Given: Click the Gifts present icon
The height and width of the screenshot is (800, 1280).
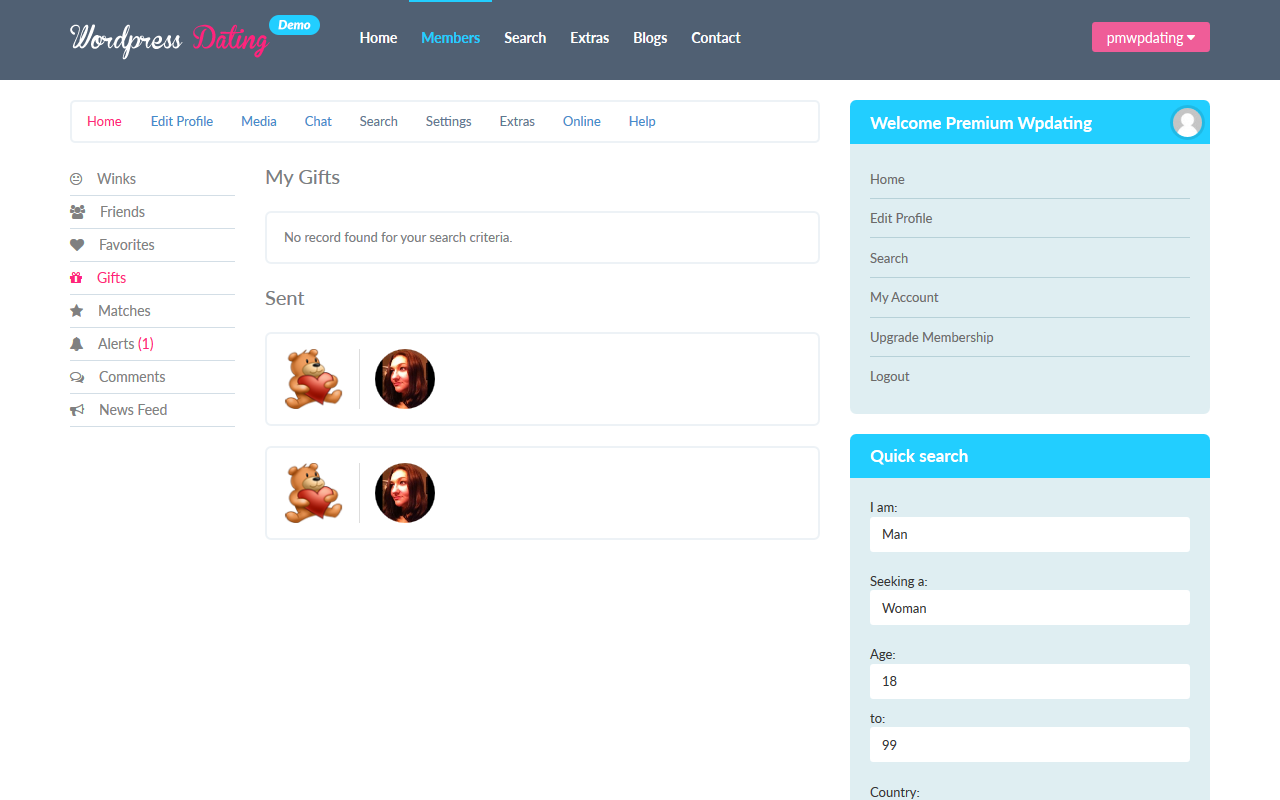Looking at the screenshot, I should 76,278.
